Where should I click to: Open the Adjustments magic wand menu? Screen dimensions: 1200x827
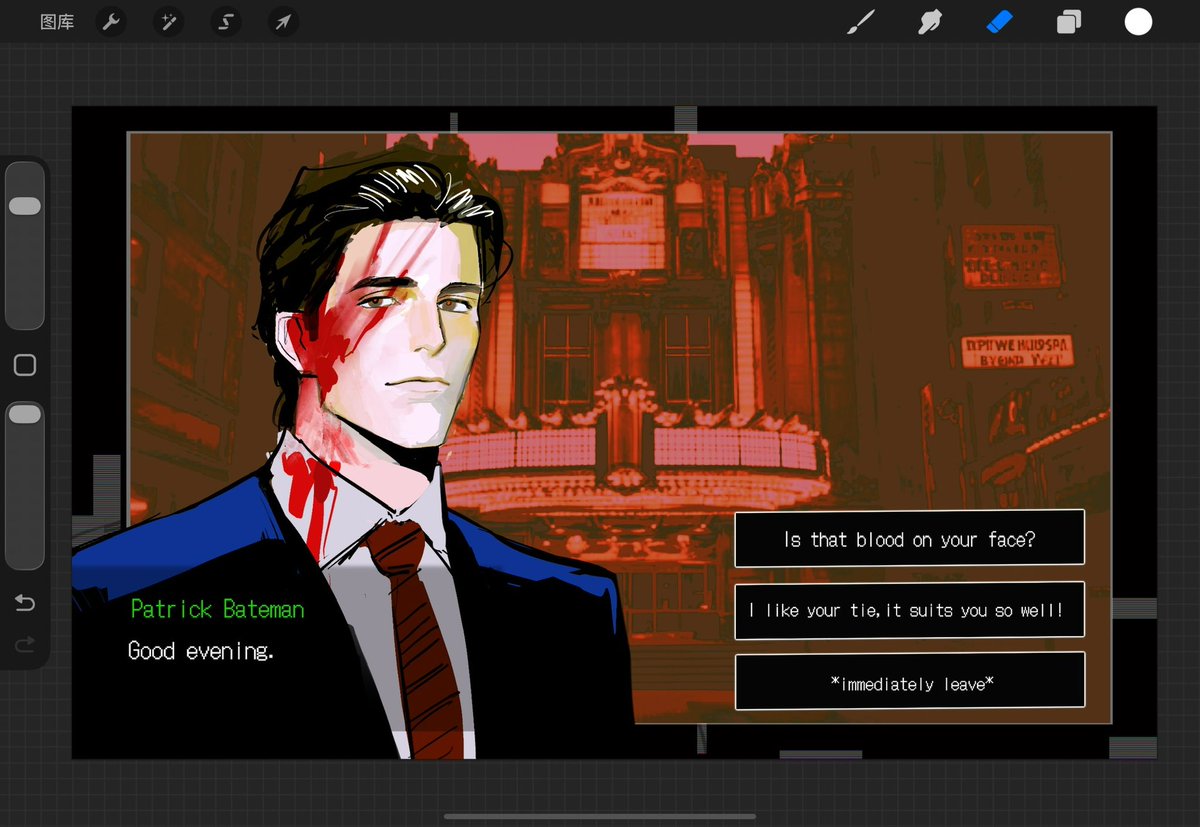(168, 22)
